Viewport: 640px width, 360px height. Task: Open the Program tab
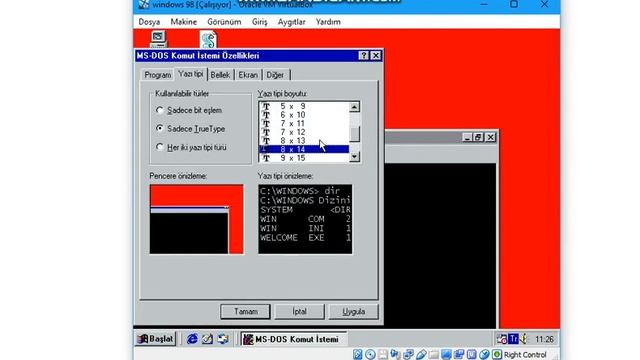[x=158, y=75]
